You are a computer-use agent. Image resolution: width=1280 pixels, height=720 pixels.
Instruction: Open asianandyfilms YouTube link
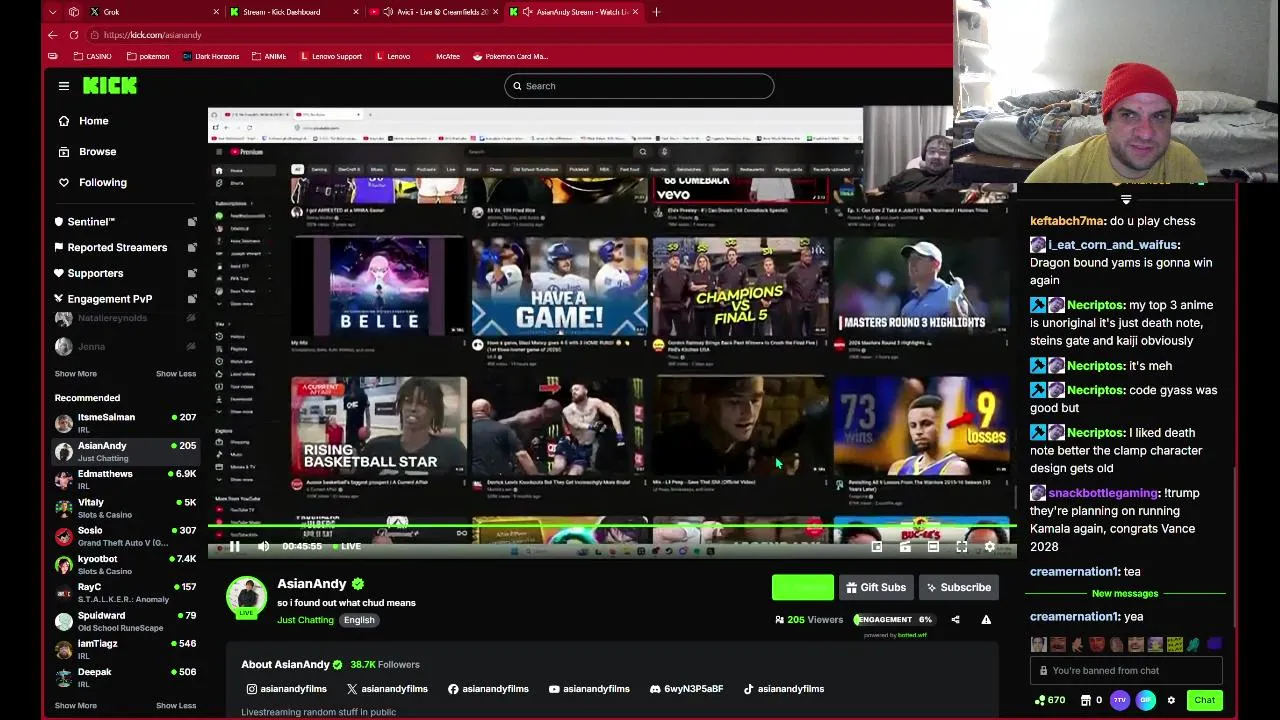[589, 689]
